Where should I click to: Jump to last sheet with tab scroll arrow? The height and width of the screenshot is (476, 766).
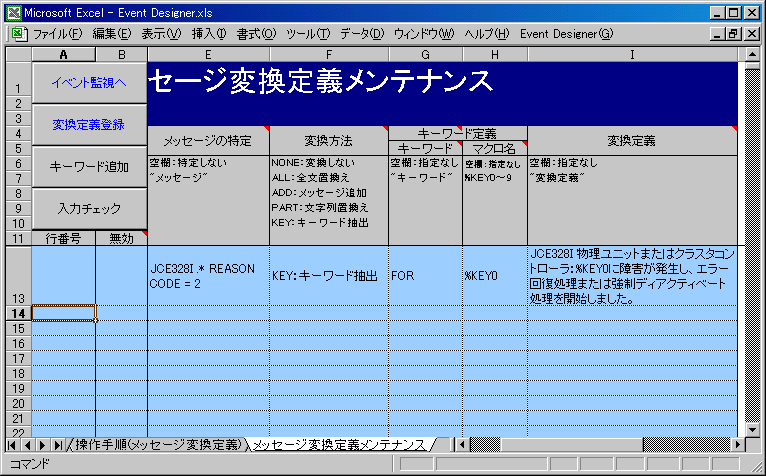point(57,444)
